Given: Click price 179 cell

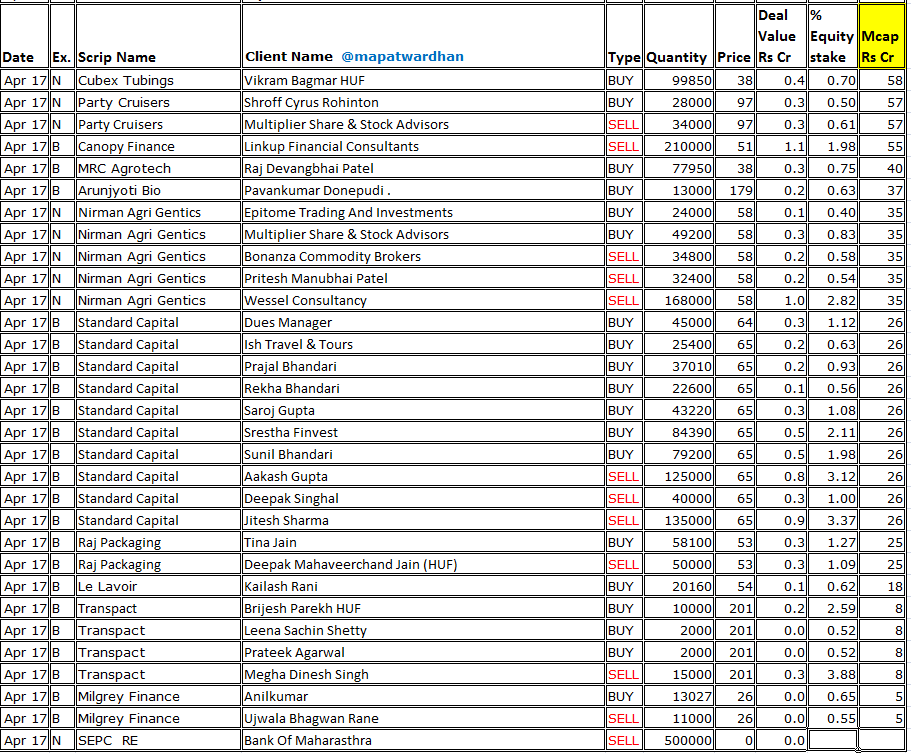Looking at the screenshot, I should click(734, 191).
